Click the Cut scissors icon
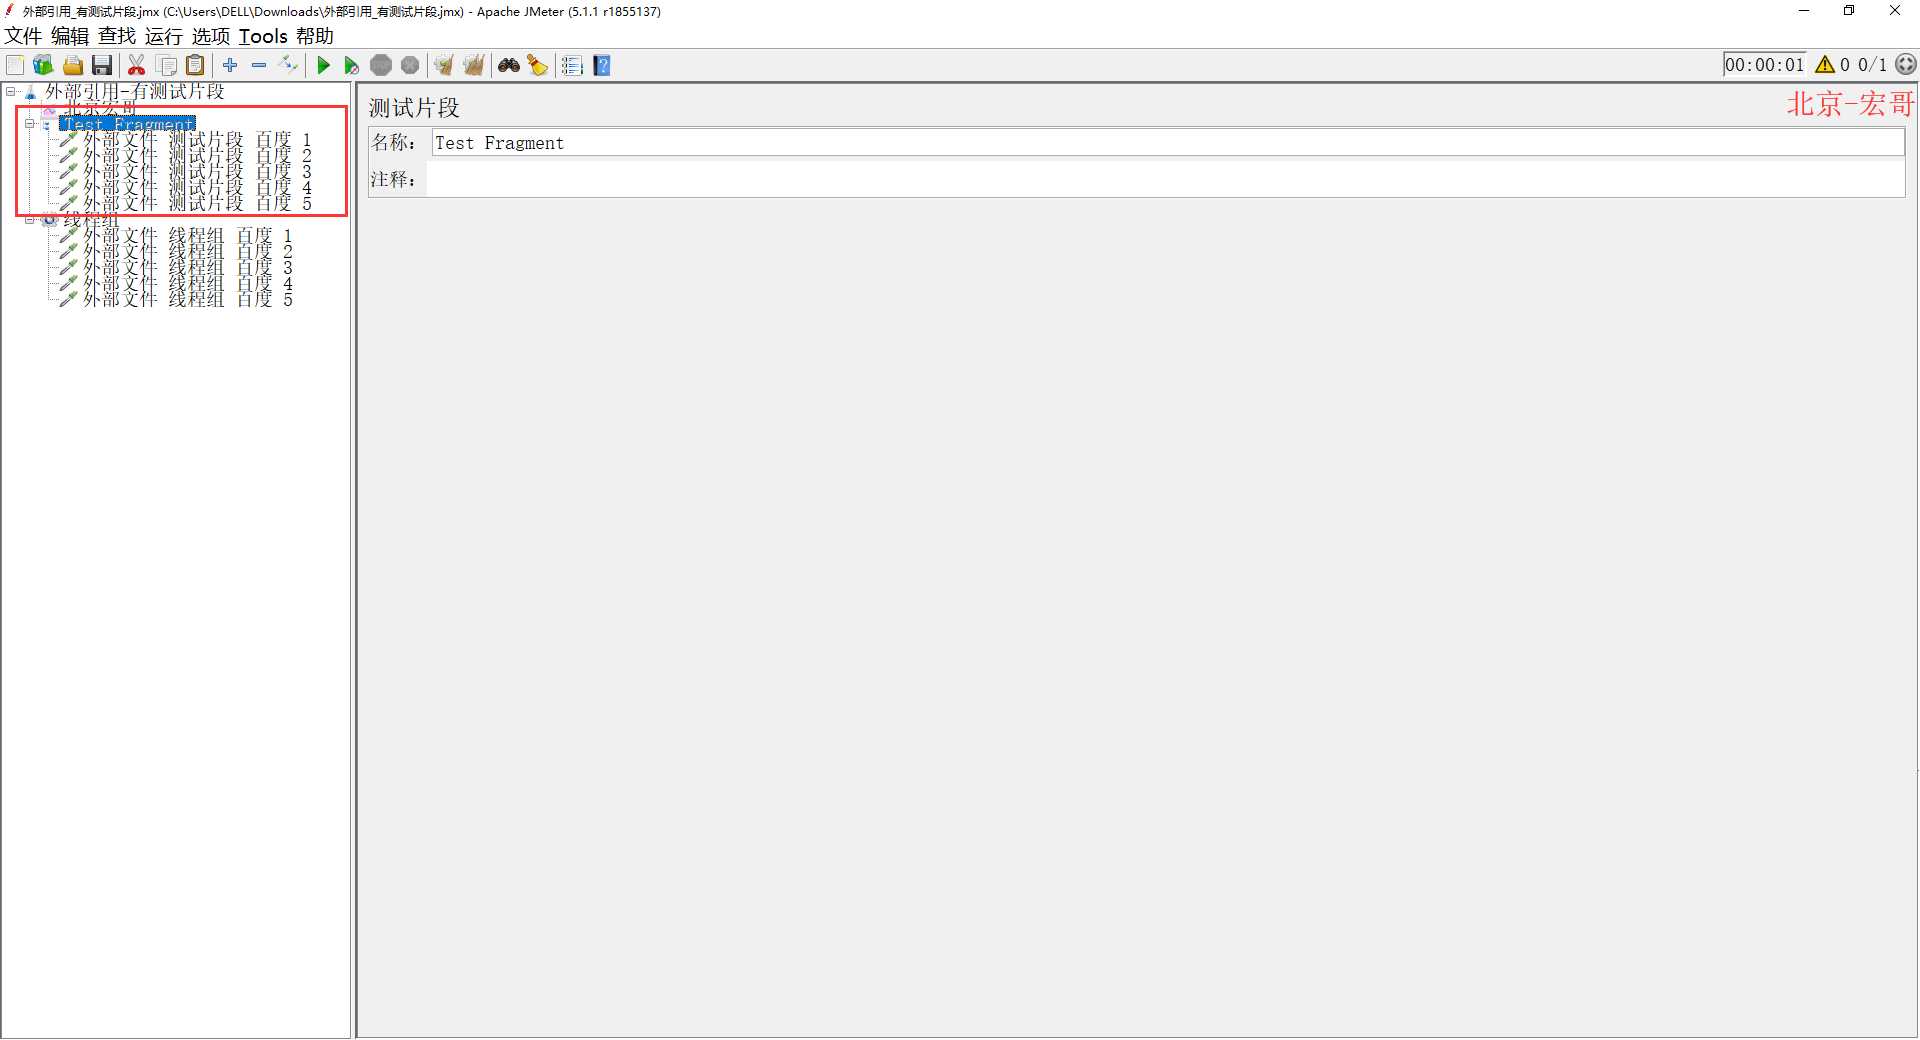1920x1040 pixels. click(x=137, y=65)
